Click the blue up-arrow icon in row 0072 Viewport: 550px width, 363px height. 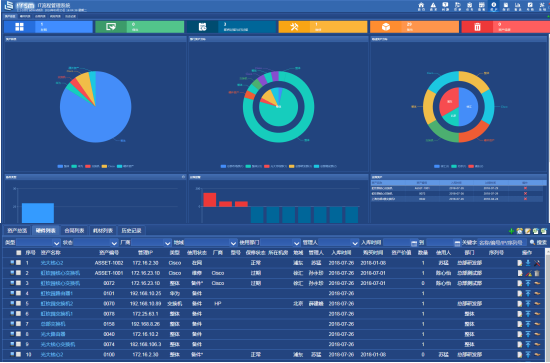tap(528, 283)
